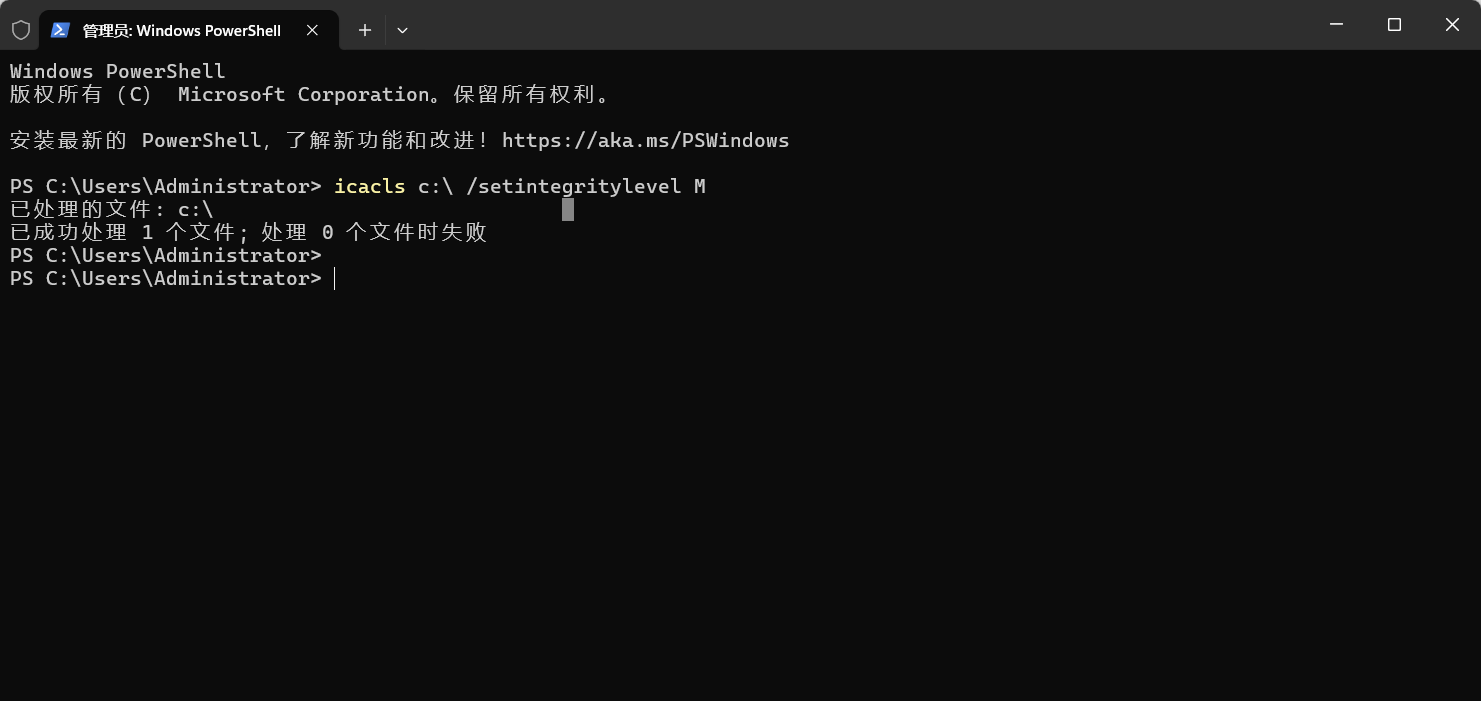The width and height of the screenshot is (1481, 701).
Task: Click the empty title bar area beside the dropdown
Action: 860,25
